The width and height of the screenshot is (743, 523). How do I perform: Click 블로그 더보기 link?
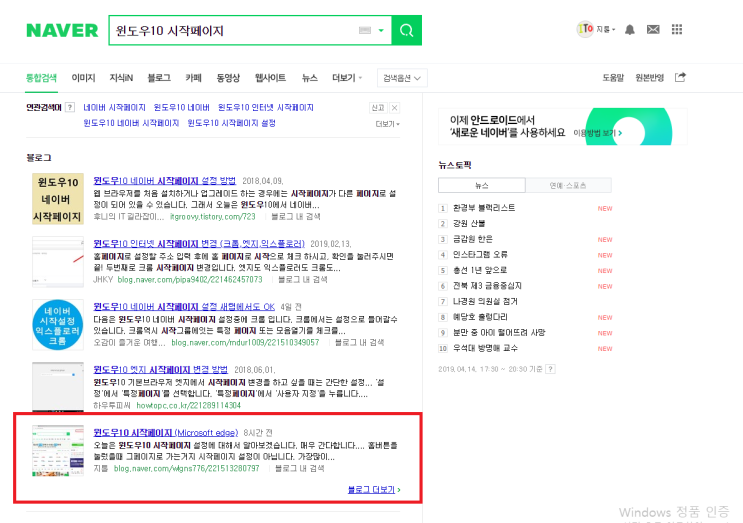374,489
